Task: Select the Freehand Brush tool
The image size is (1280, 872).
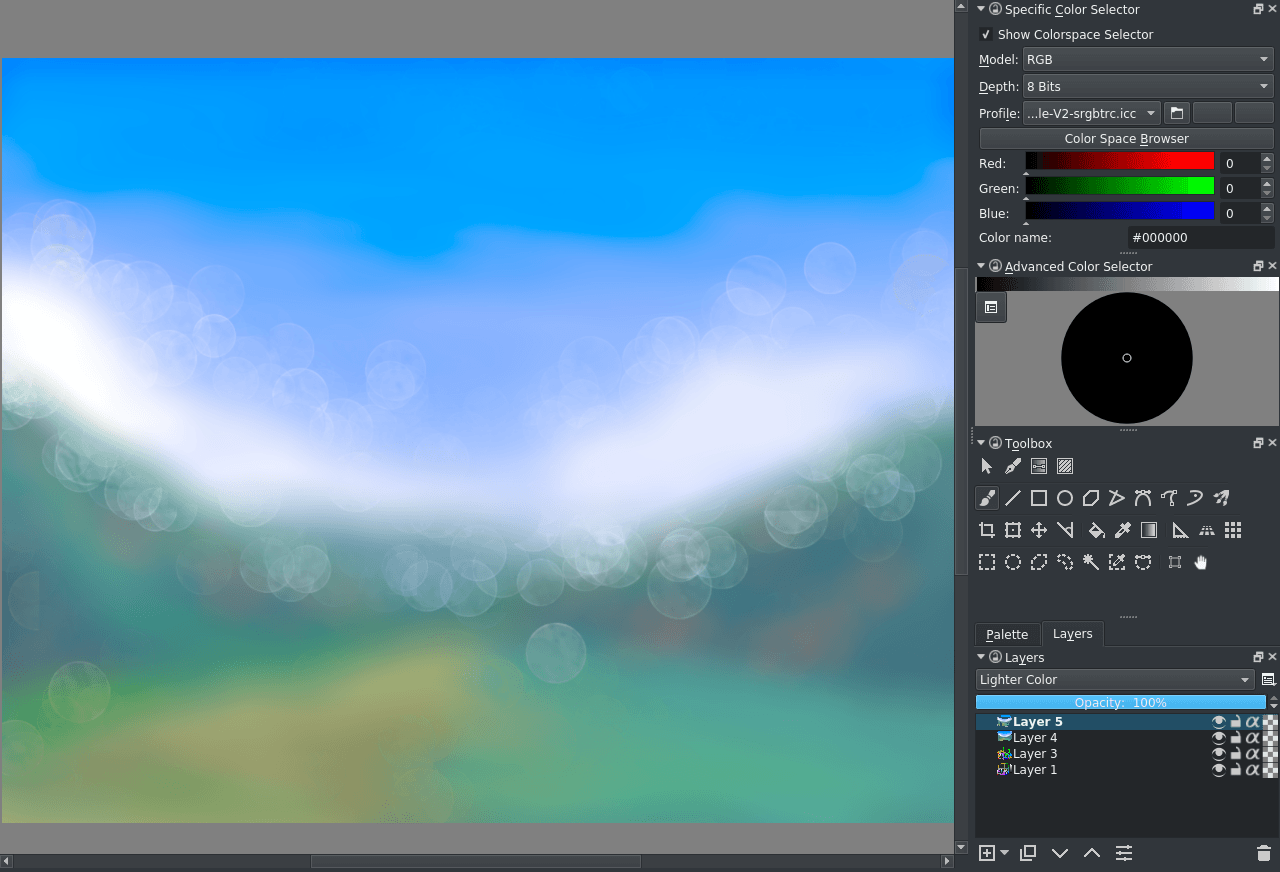Action: pyautogui.click(x=987, y=497)
